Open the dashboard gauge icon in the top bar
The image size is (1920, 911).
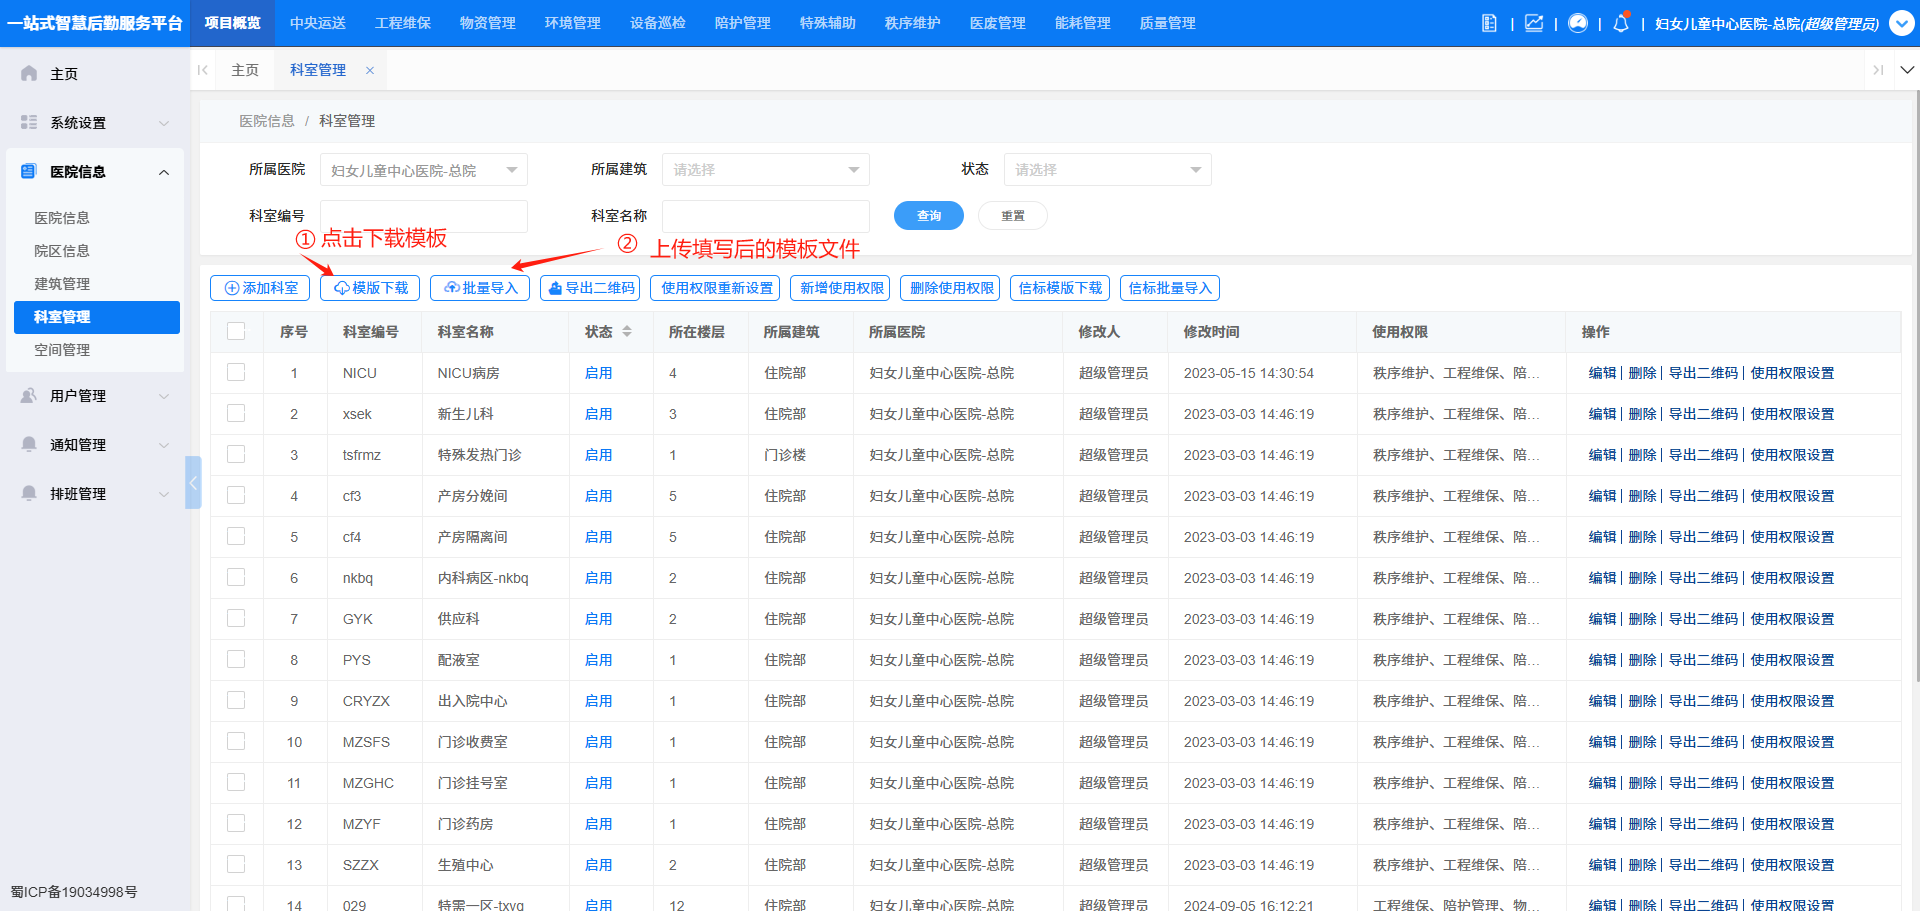[x=1578, y=23]
